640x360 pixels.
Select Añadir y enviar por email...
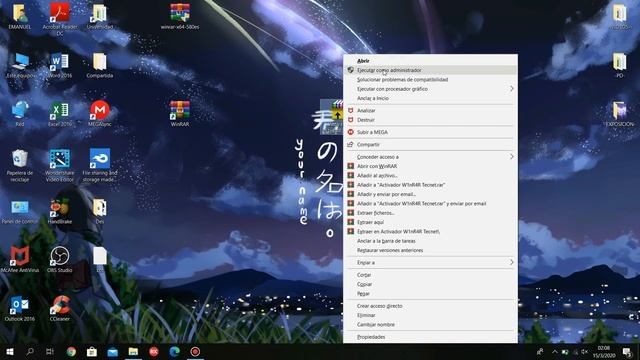point(431,194)
